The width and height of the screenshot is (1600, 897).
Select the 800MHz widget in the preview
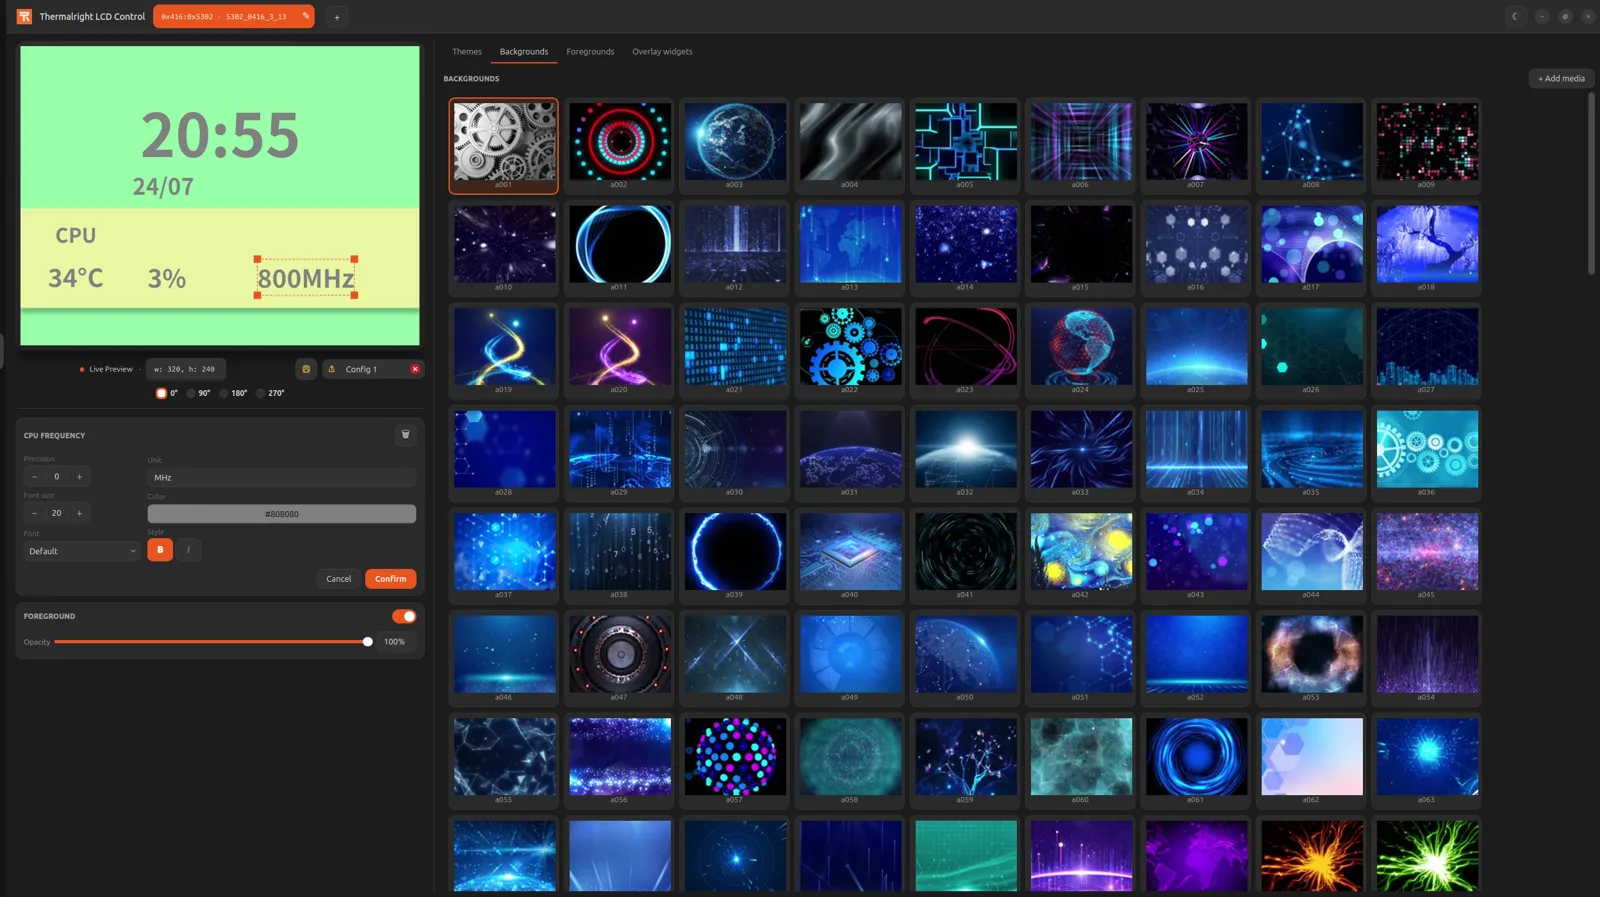(306, 278)
